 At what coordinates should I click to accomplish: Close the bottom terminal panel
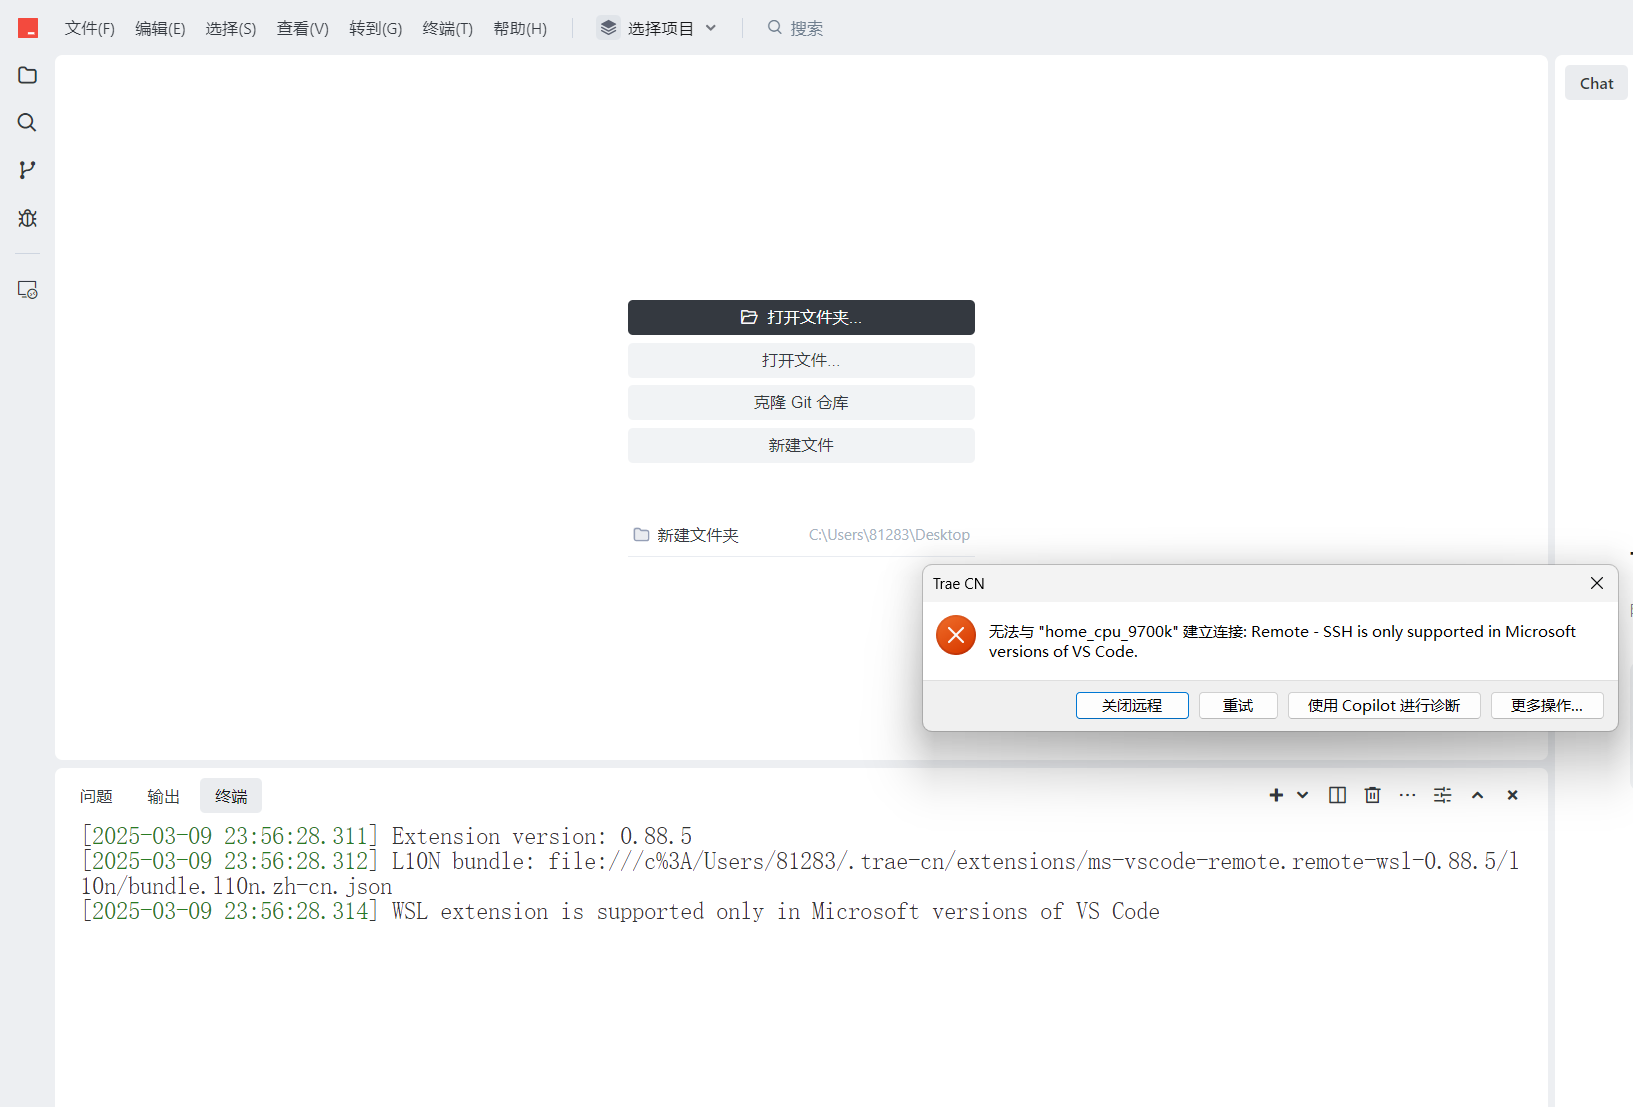tap(1512, 795)
